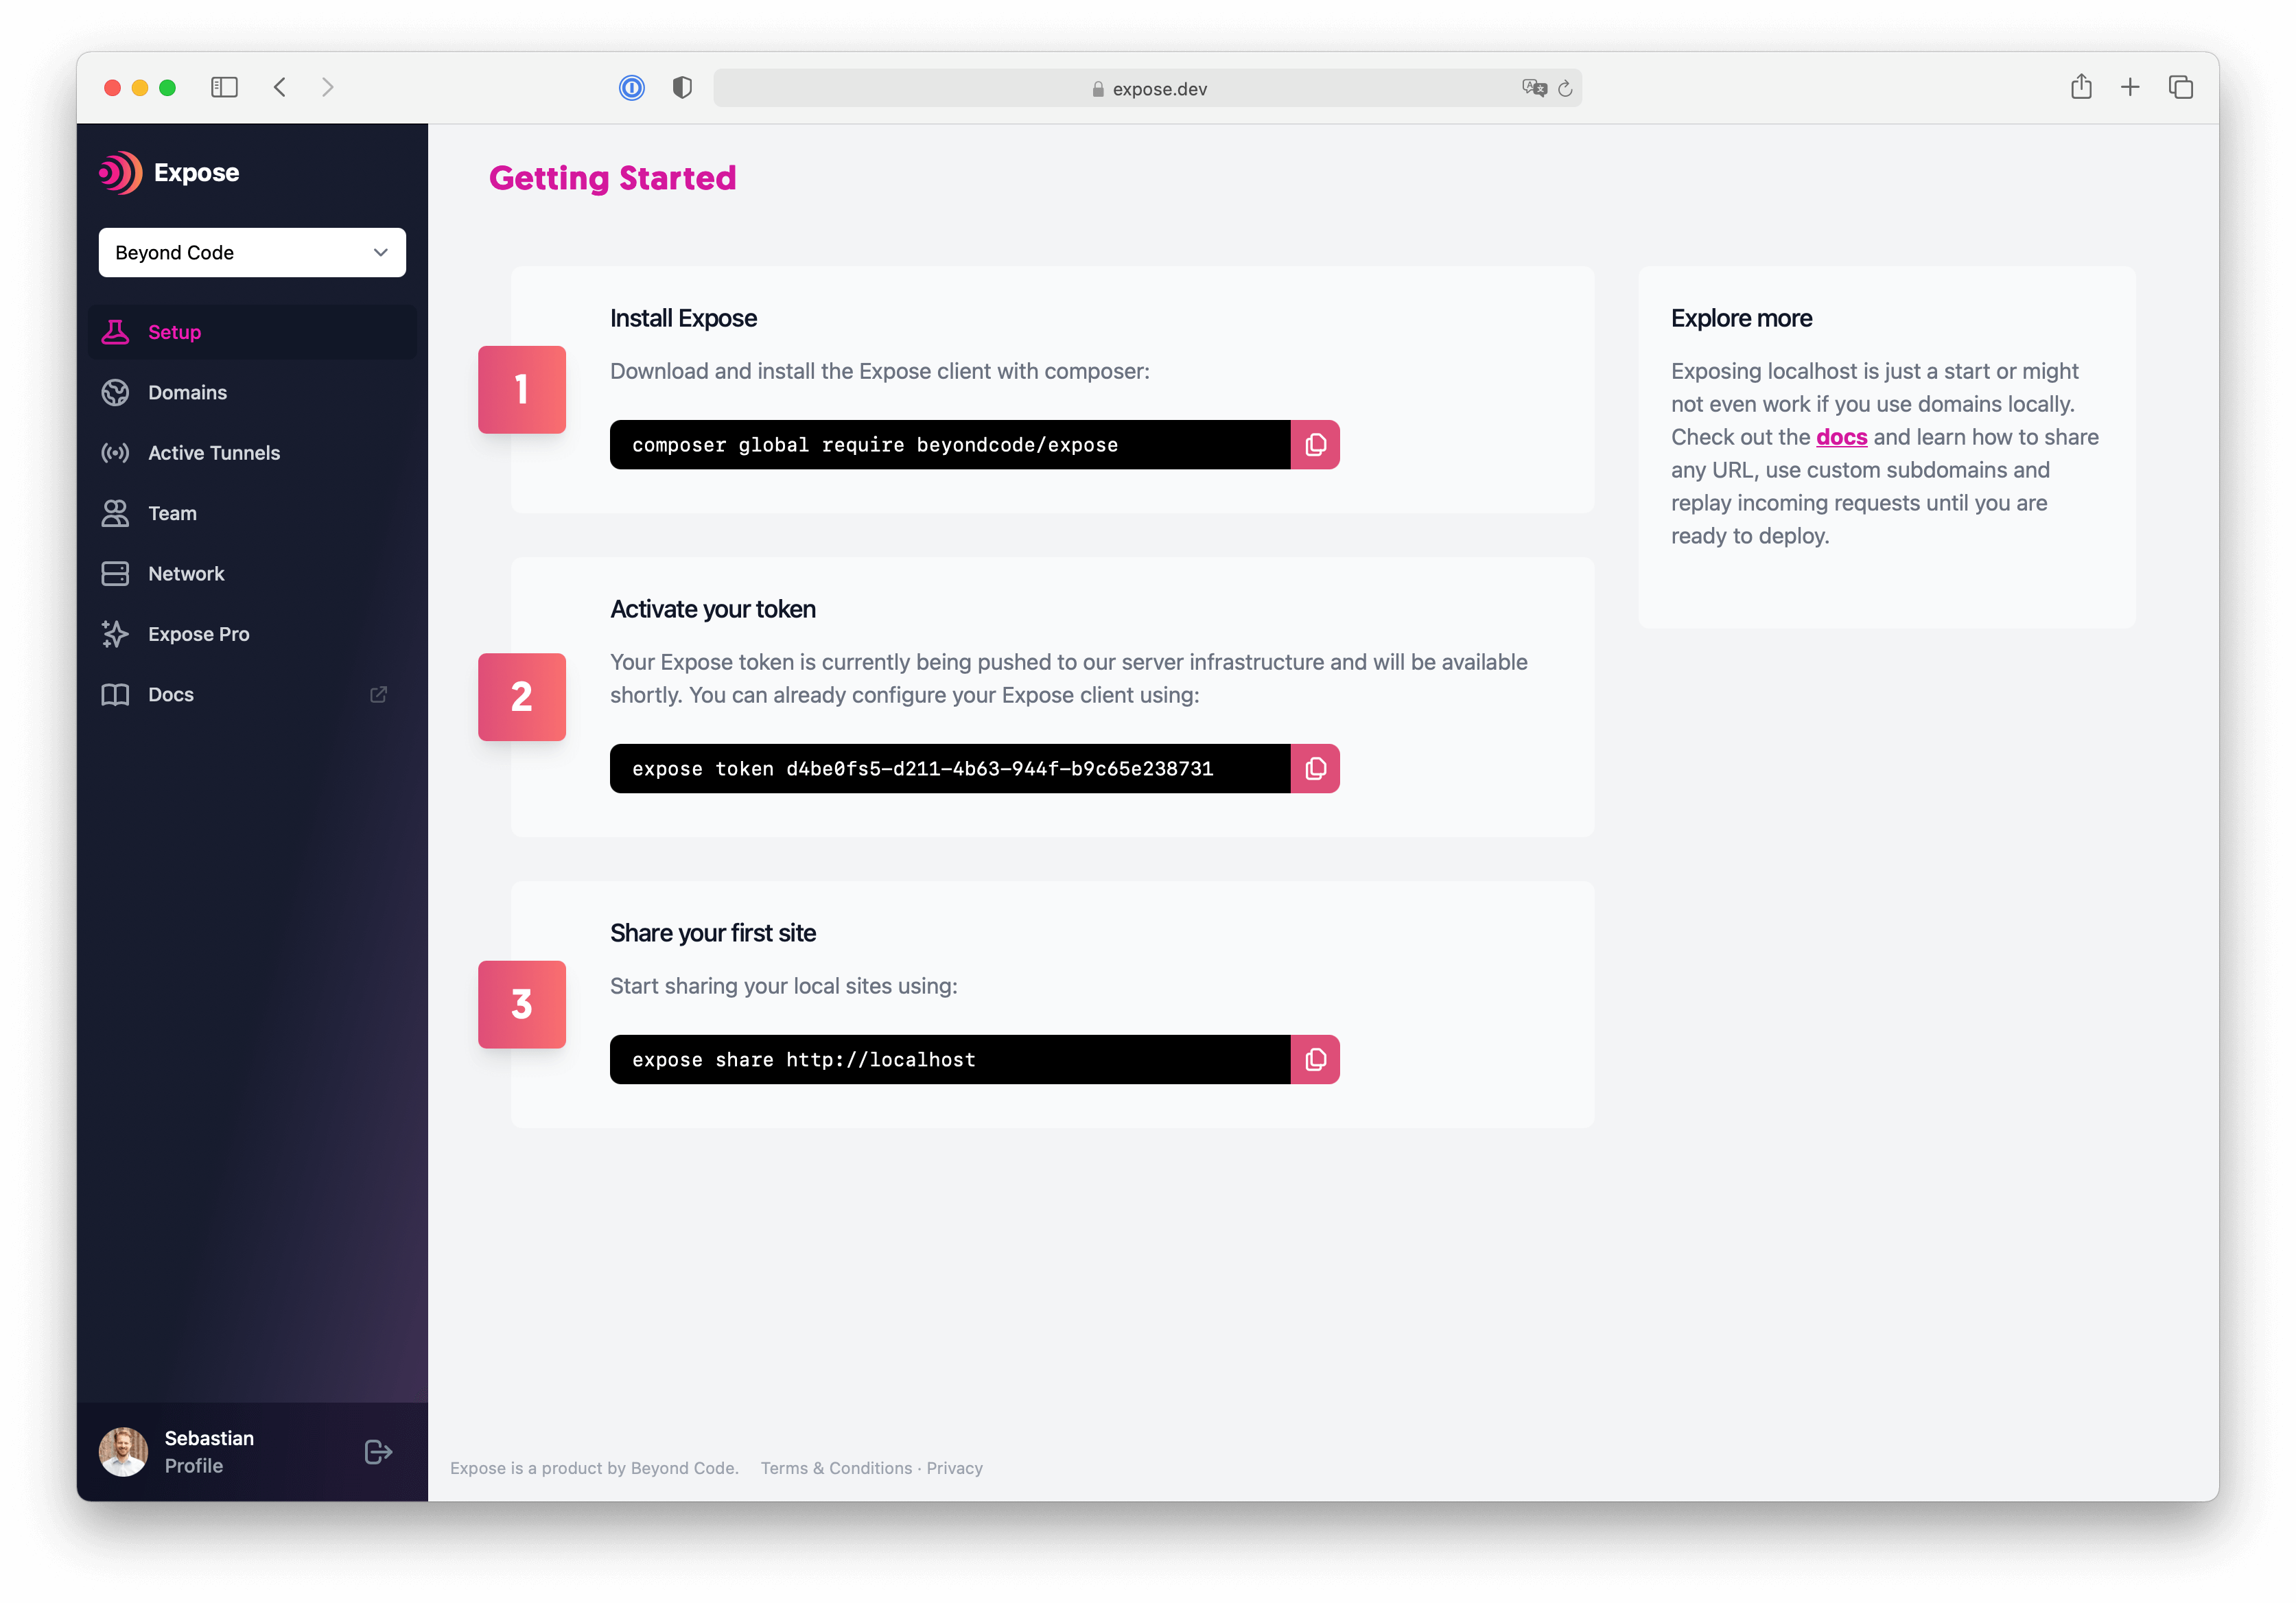Click the Docs book icon
This screenshot has width=2296, height=1603.
tap(115, 694)
